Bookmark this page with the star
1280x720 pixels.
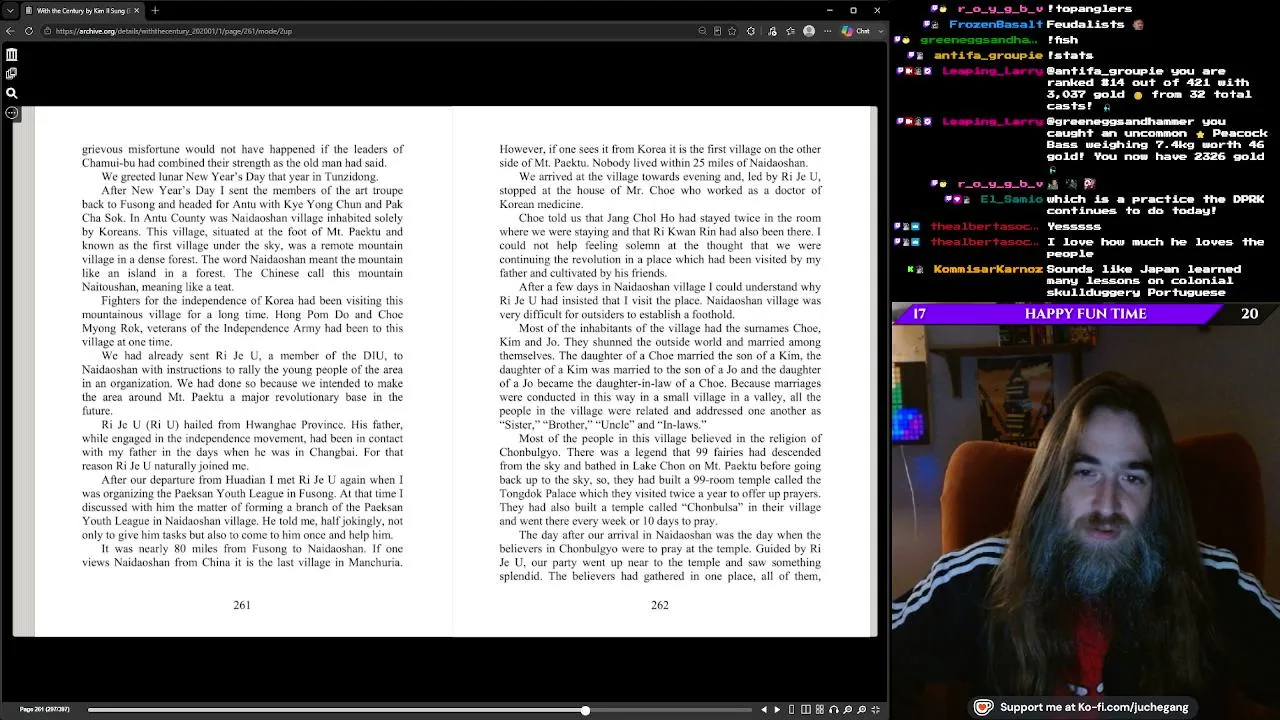(x=732, y=31)
